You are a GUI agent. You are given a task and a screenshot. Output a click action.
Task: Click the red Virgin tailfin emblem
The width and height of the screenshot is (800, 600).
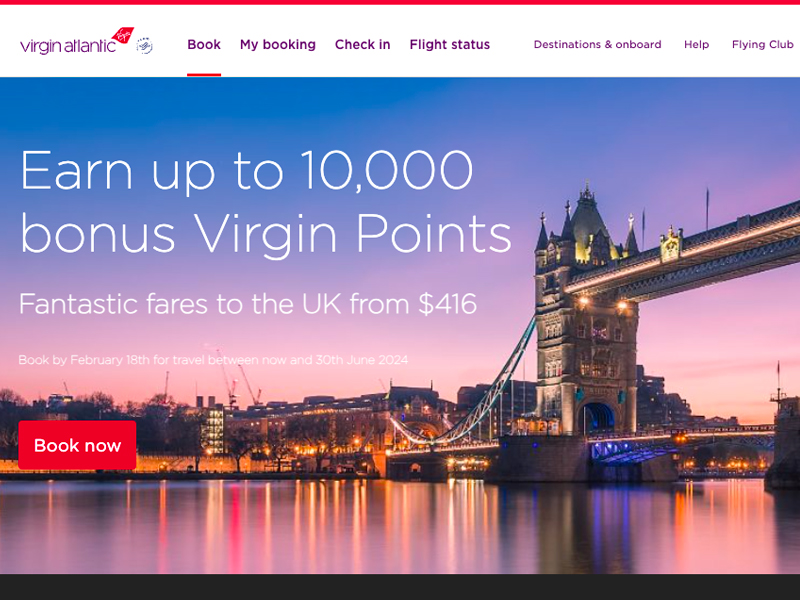(122, 35)
